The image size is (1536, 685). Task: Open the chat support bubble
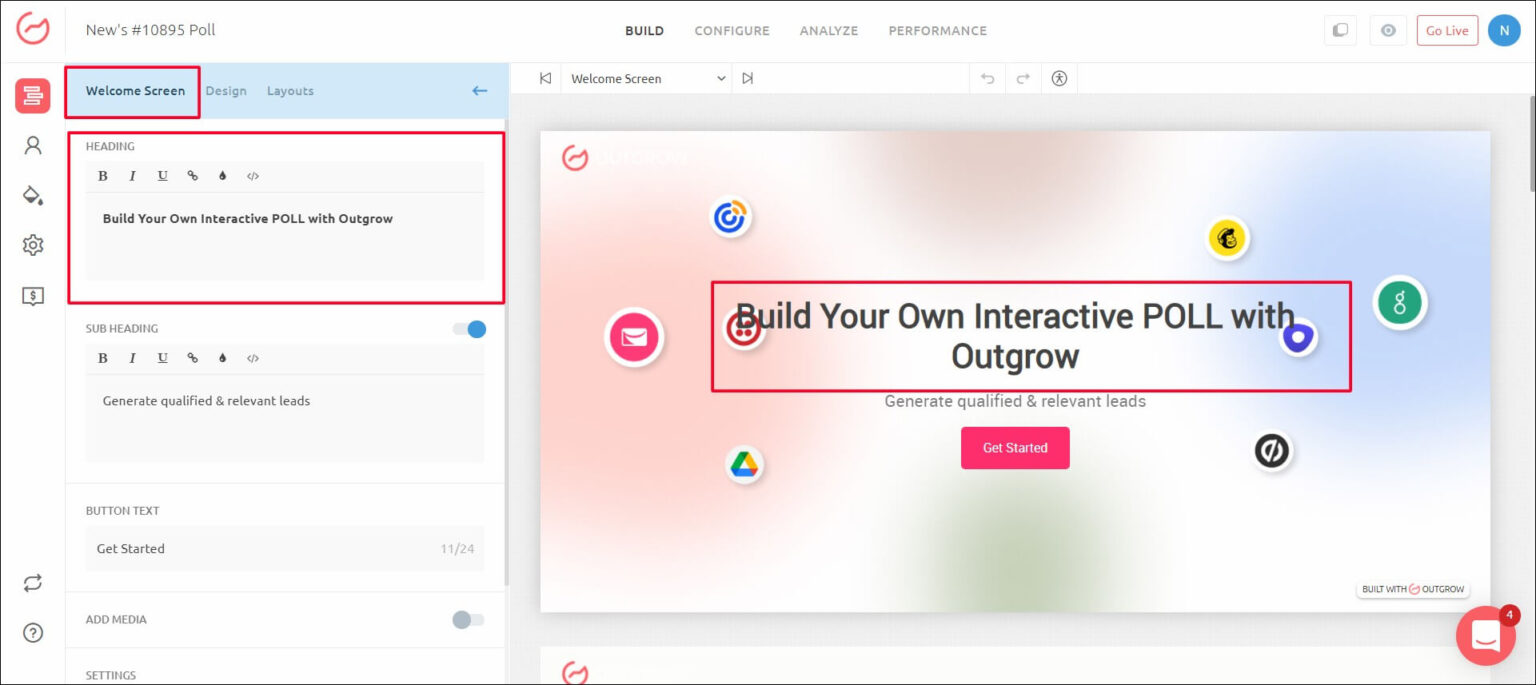1485,635
